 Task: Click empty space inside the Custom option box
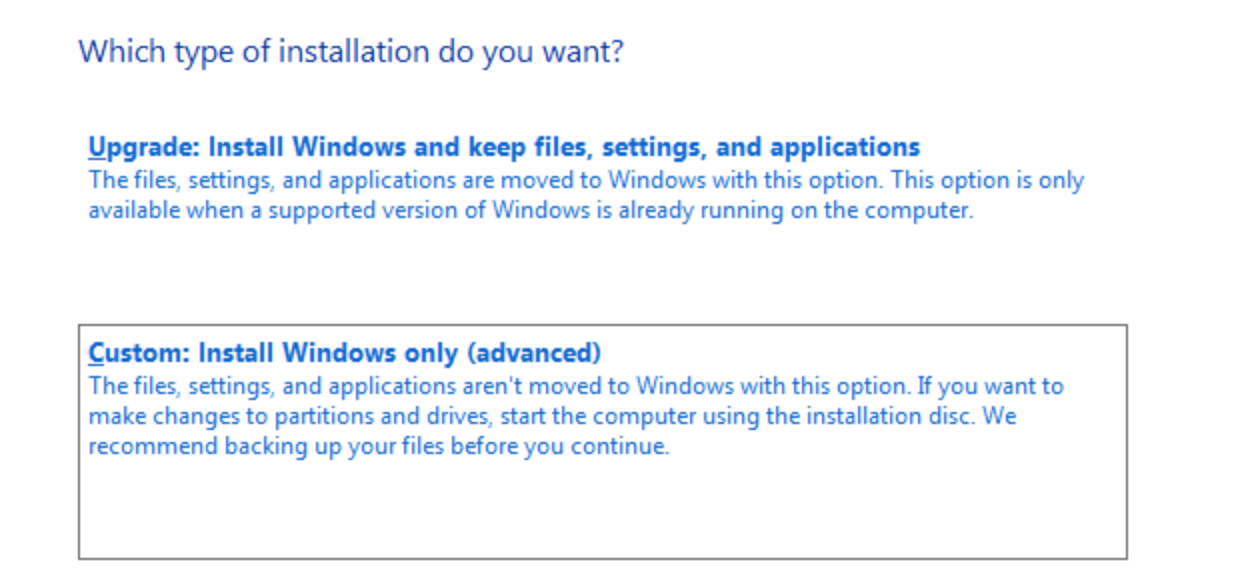pos(600,510)
